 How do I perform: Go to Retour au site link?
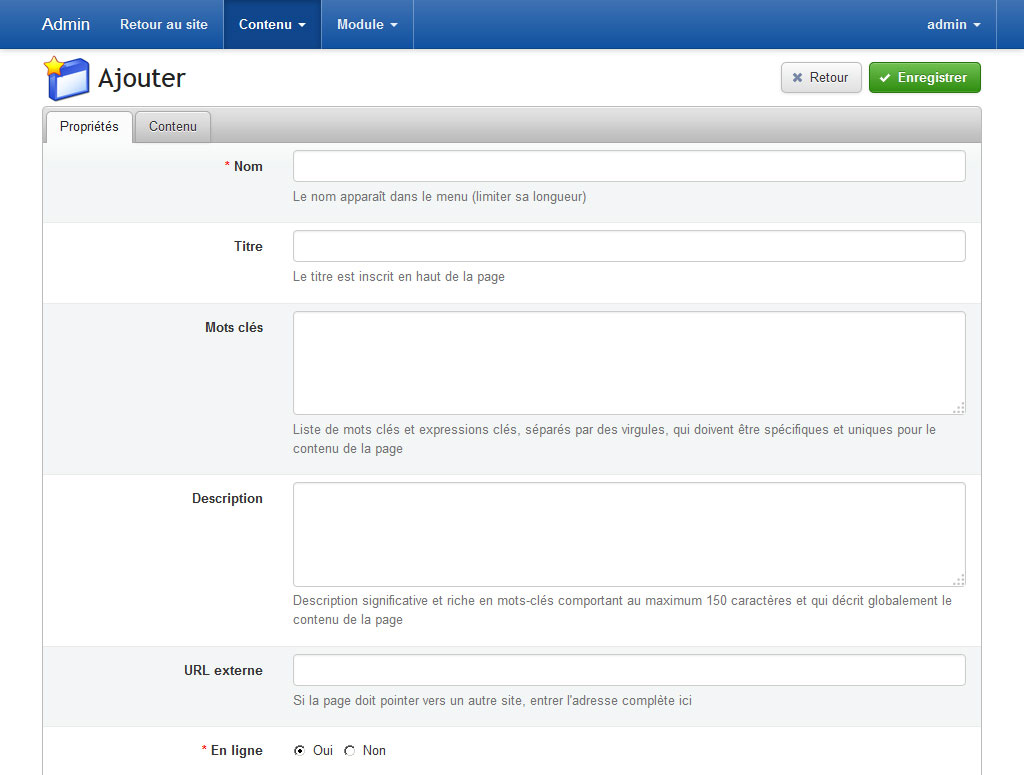point(164,24)
